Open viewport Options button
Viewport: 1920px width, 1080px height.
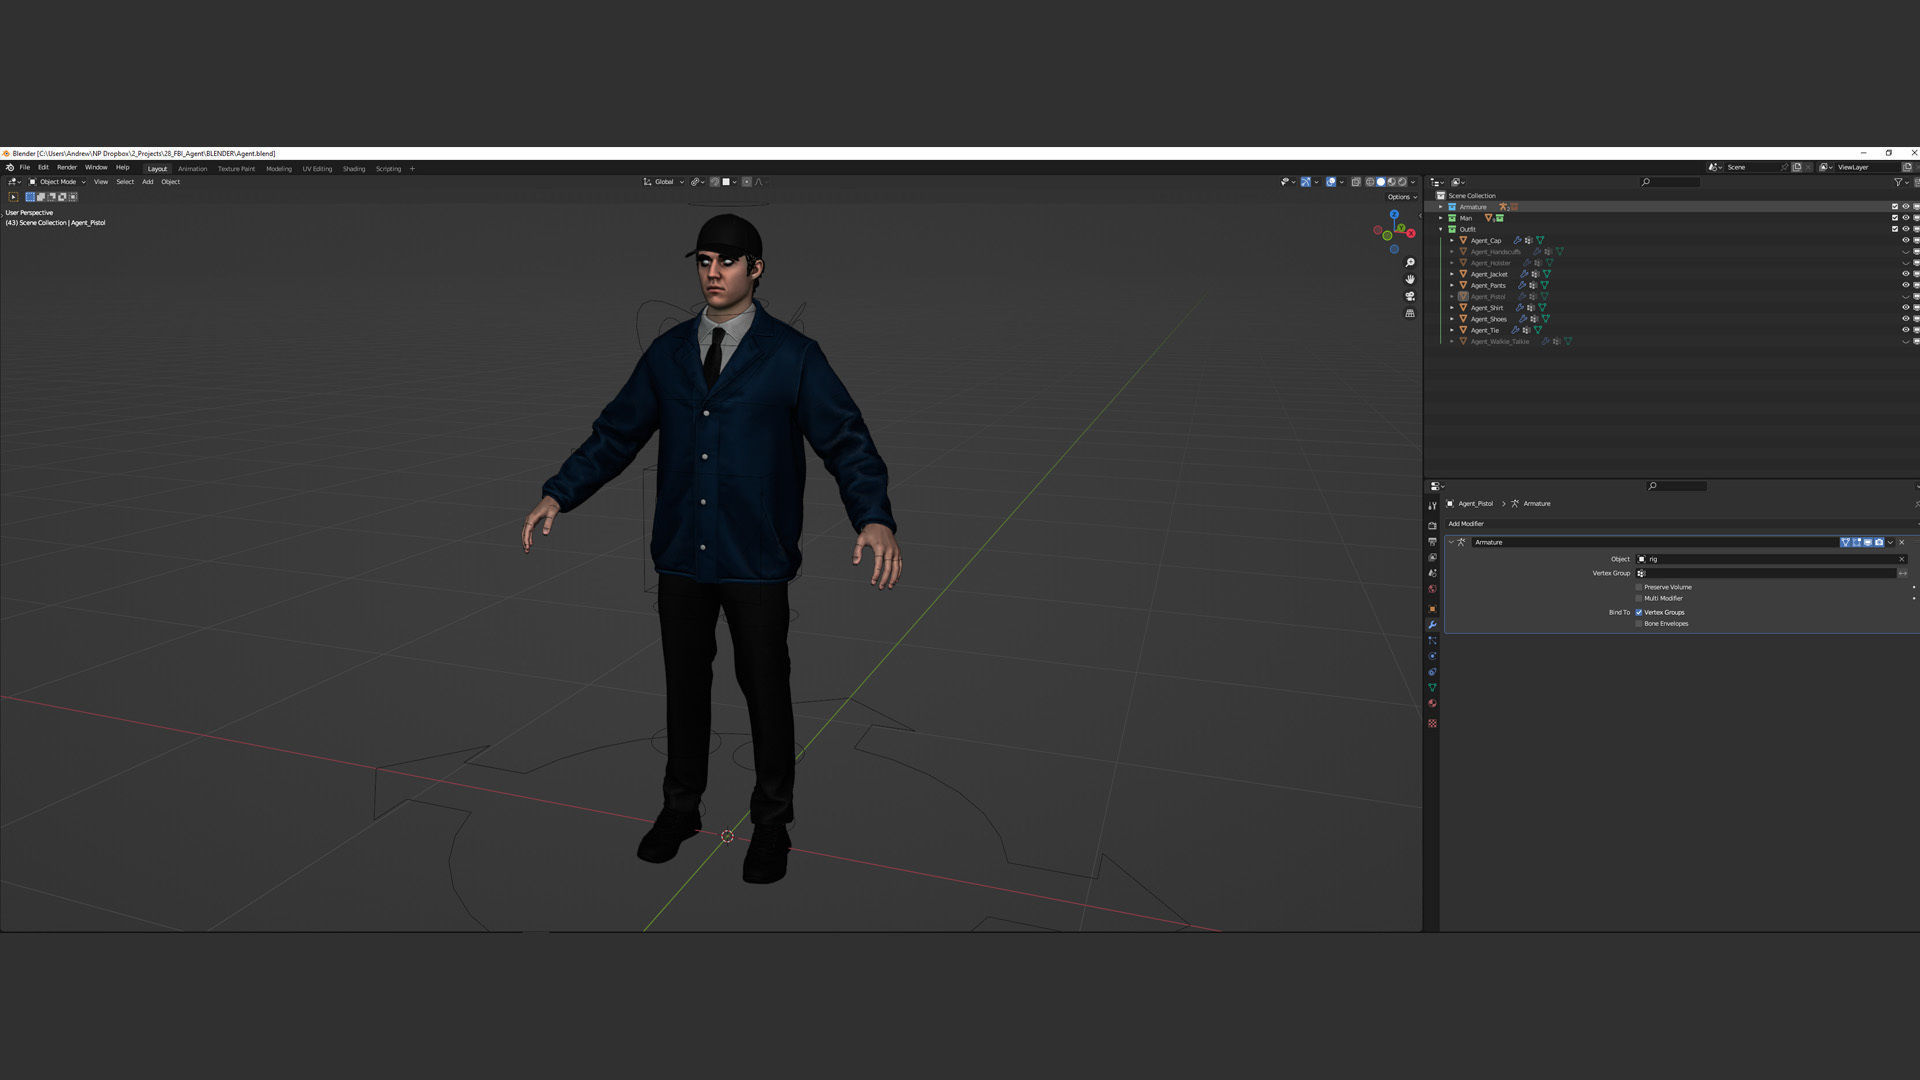pyautogui.click(x=1401, y=197)
